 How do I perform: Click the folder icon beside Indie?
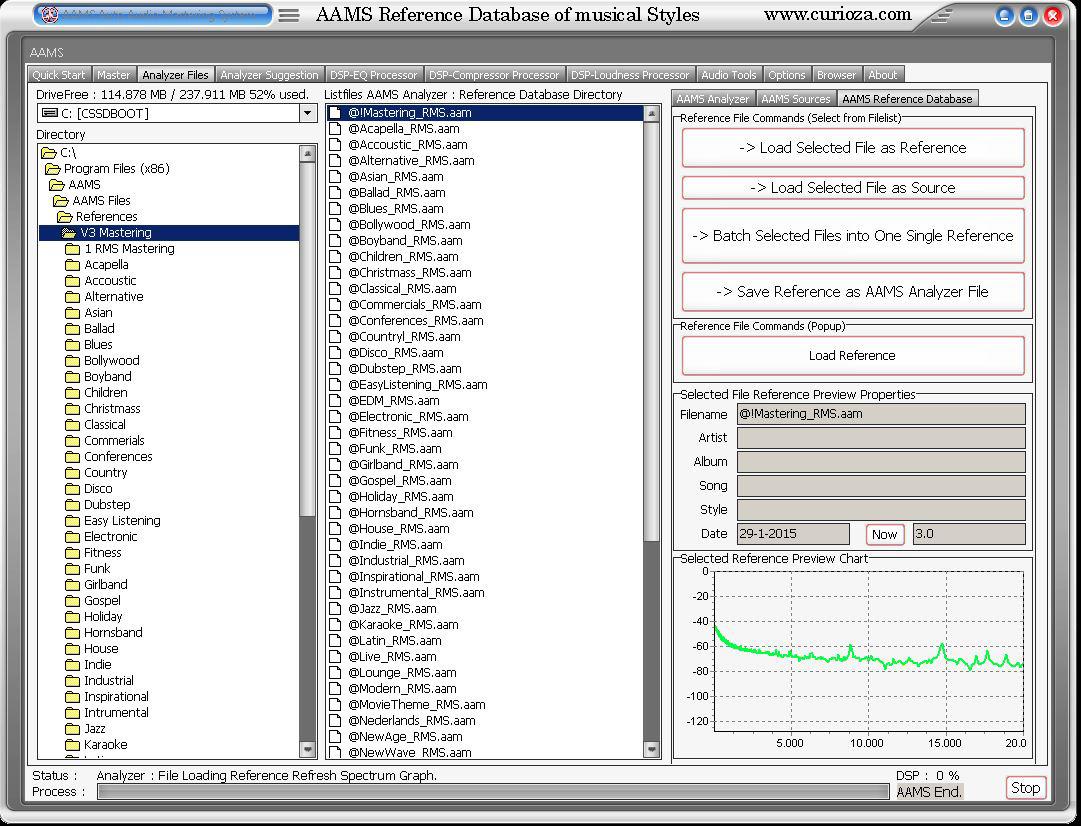click(x=72, y=665)
